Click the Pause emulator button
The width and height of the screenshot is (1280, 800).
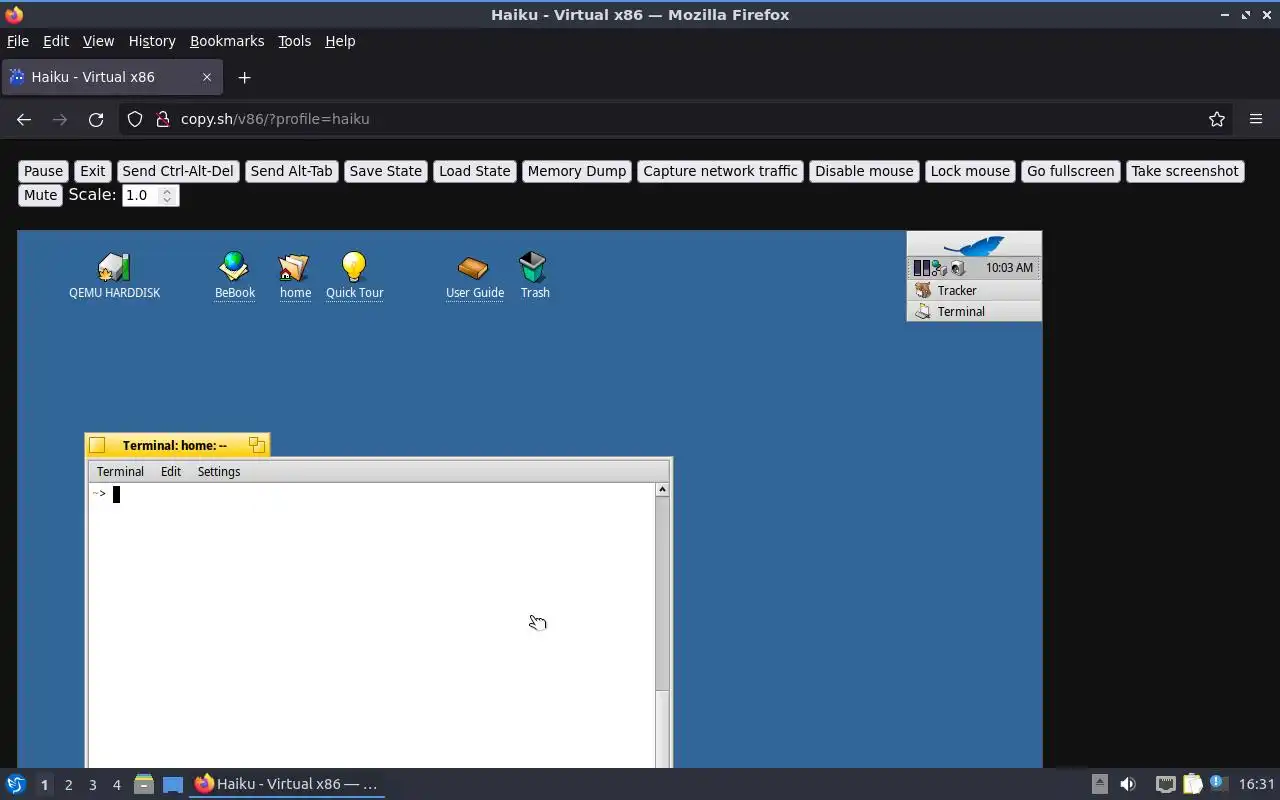[43, 171]
